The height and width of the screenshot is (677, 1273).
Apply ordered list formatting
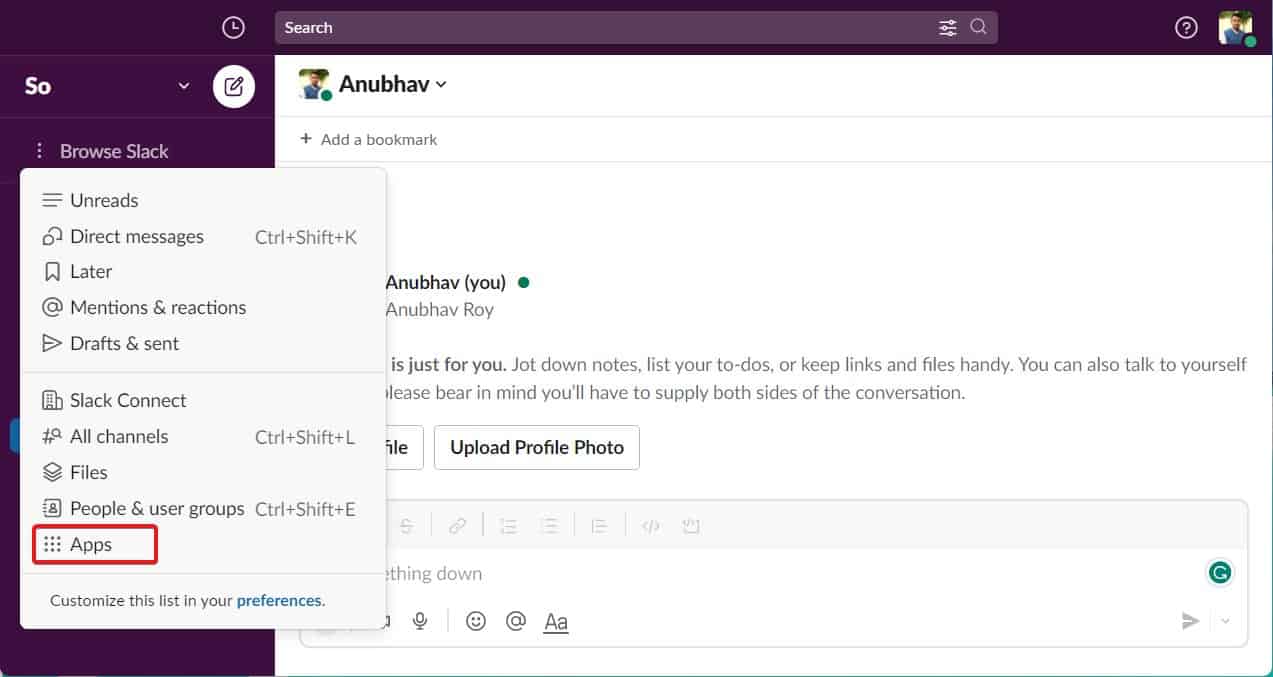click(508, 526)
